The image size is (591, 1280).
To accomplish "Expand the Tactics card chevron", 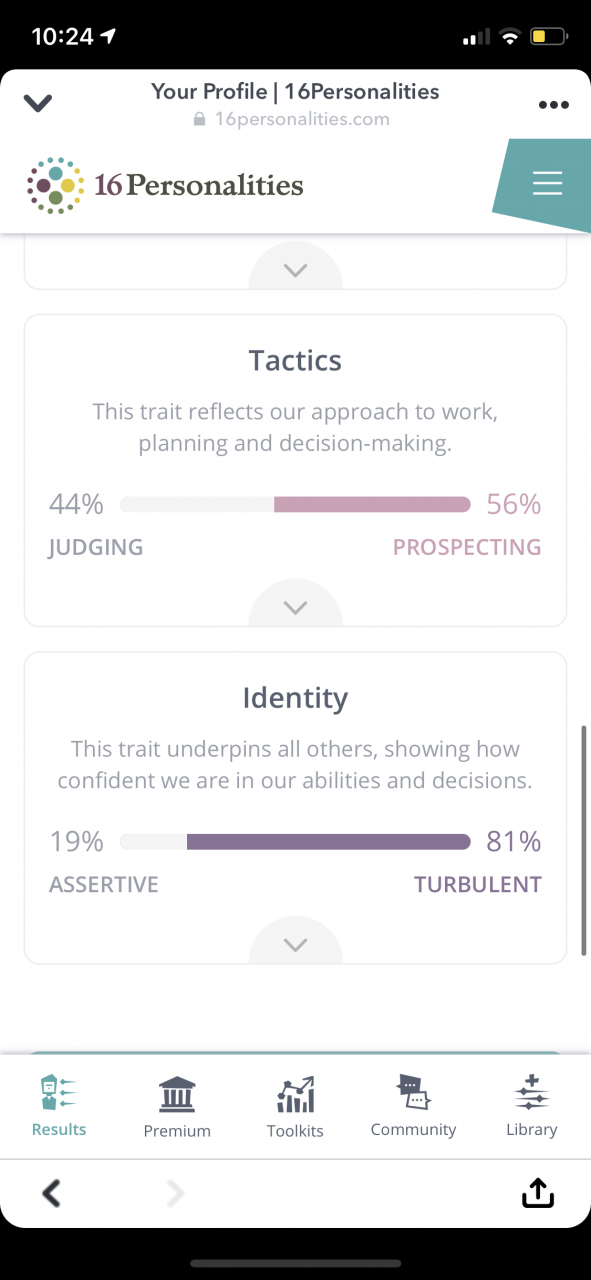I will coord(295,606).
